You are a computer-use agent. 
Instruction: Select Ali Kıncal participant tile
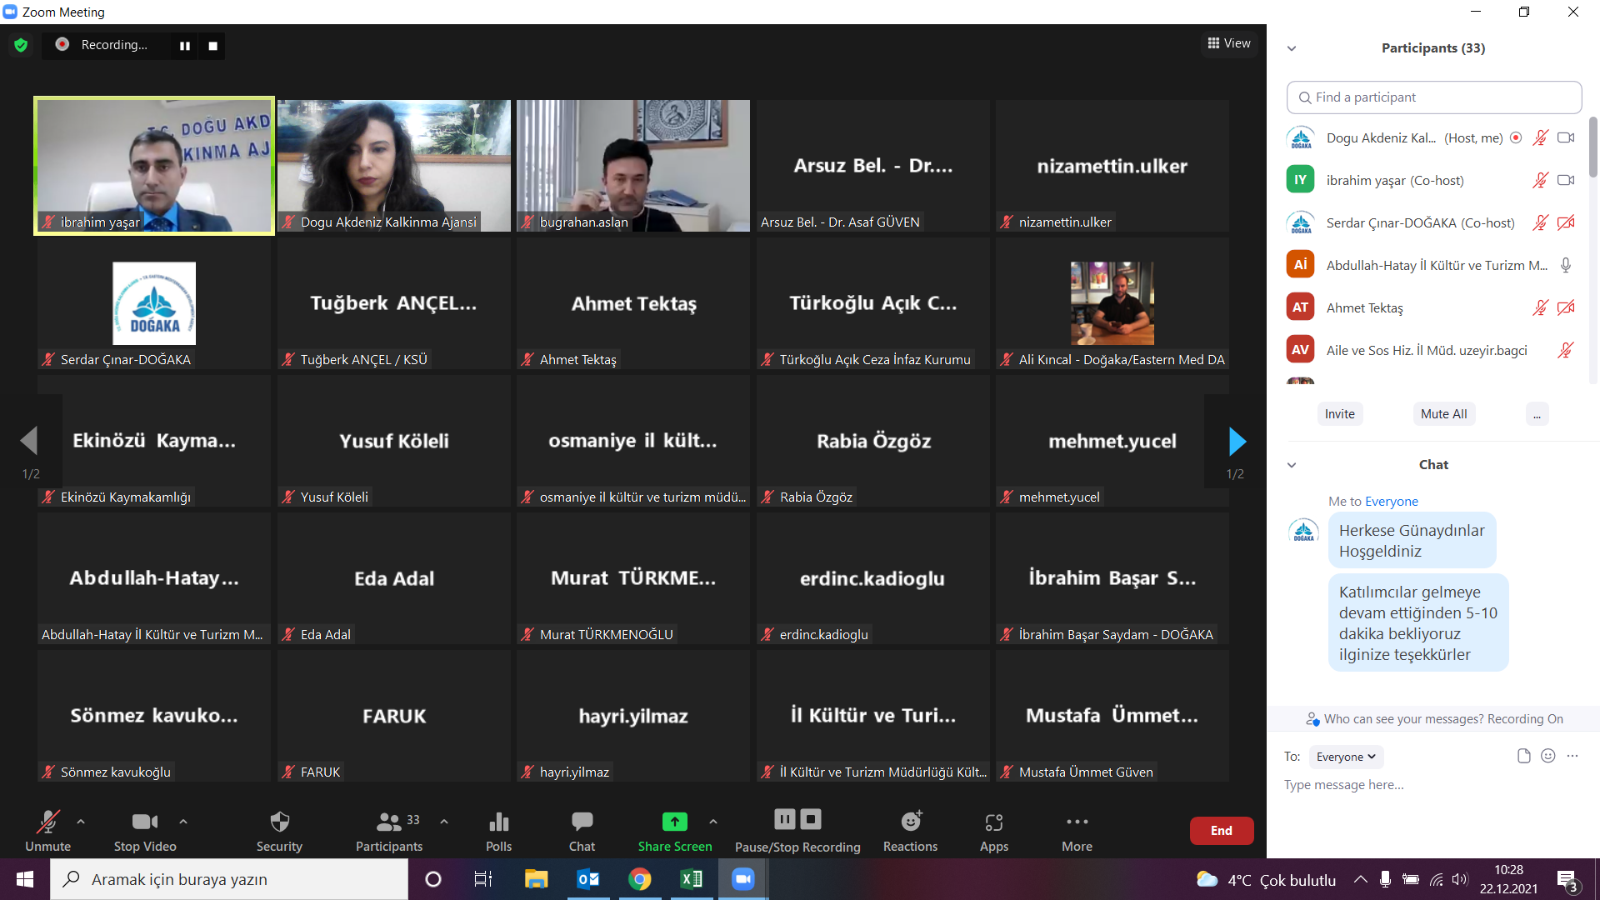point(1112,303)
